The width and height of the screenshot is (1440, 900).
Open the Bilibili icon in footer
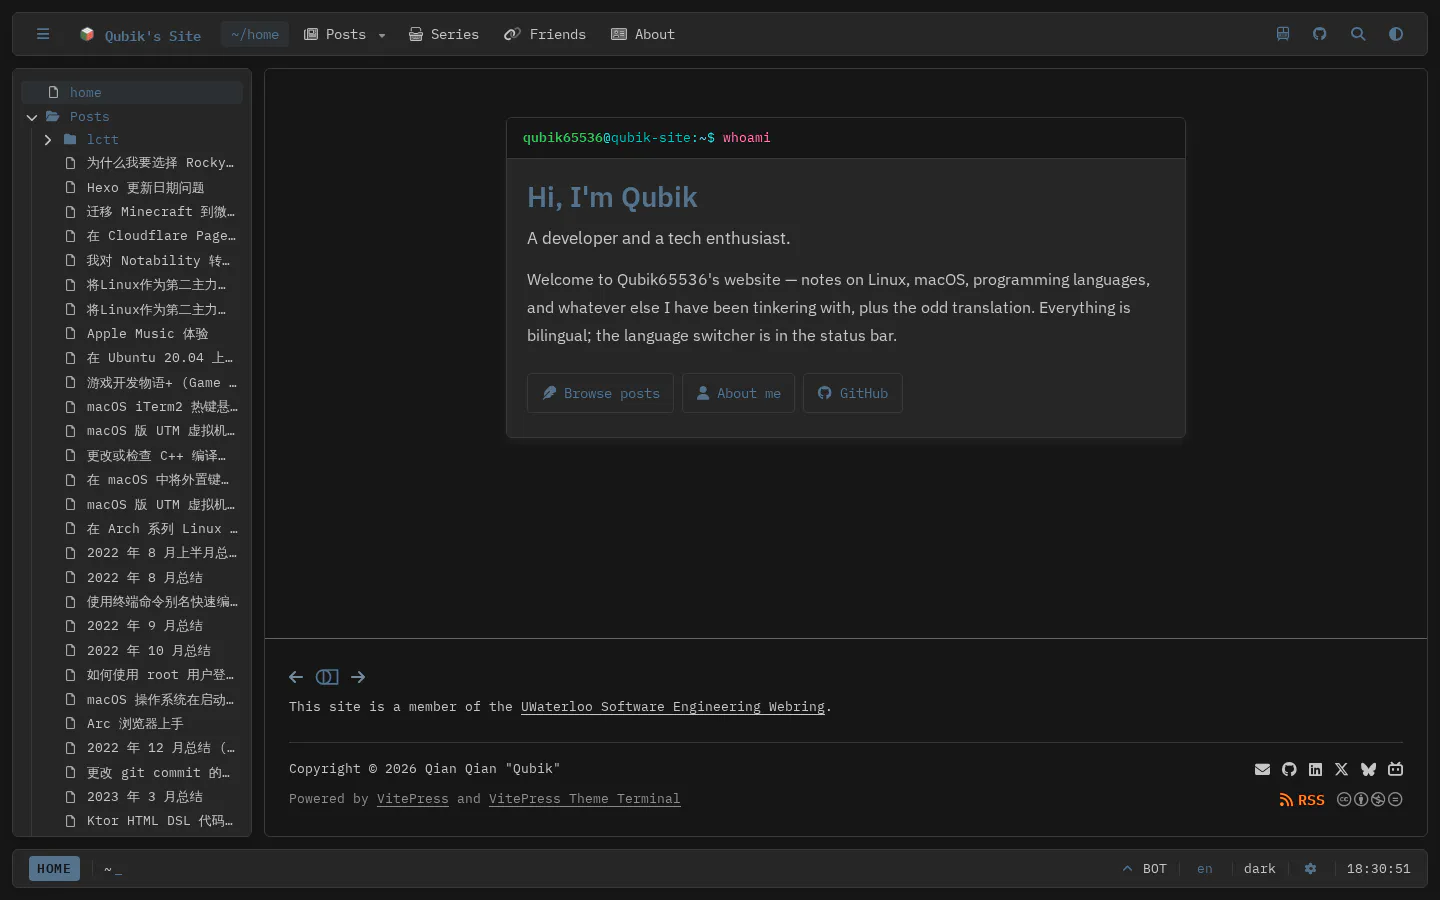(1395, 769)
